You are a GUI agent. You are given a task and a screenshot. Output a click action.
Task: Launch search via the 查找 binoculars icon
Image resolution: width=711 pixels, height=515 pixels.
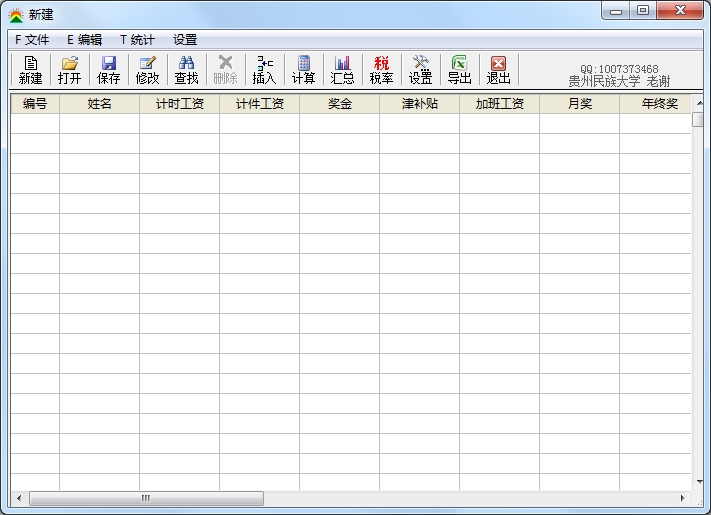(186, 70)
